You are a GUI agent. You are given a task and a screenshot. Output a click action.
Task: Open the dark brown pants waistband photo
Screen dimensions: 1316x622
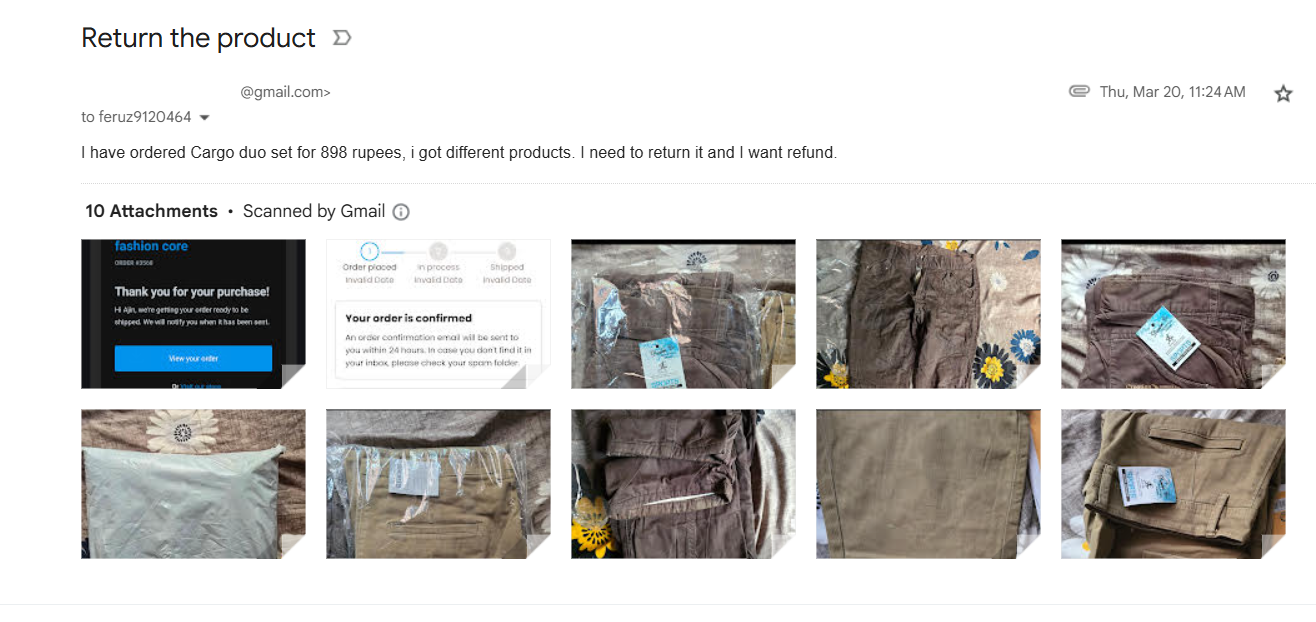point(683,484)
